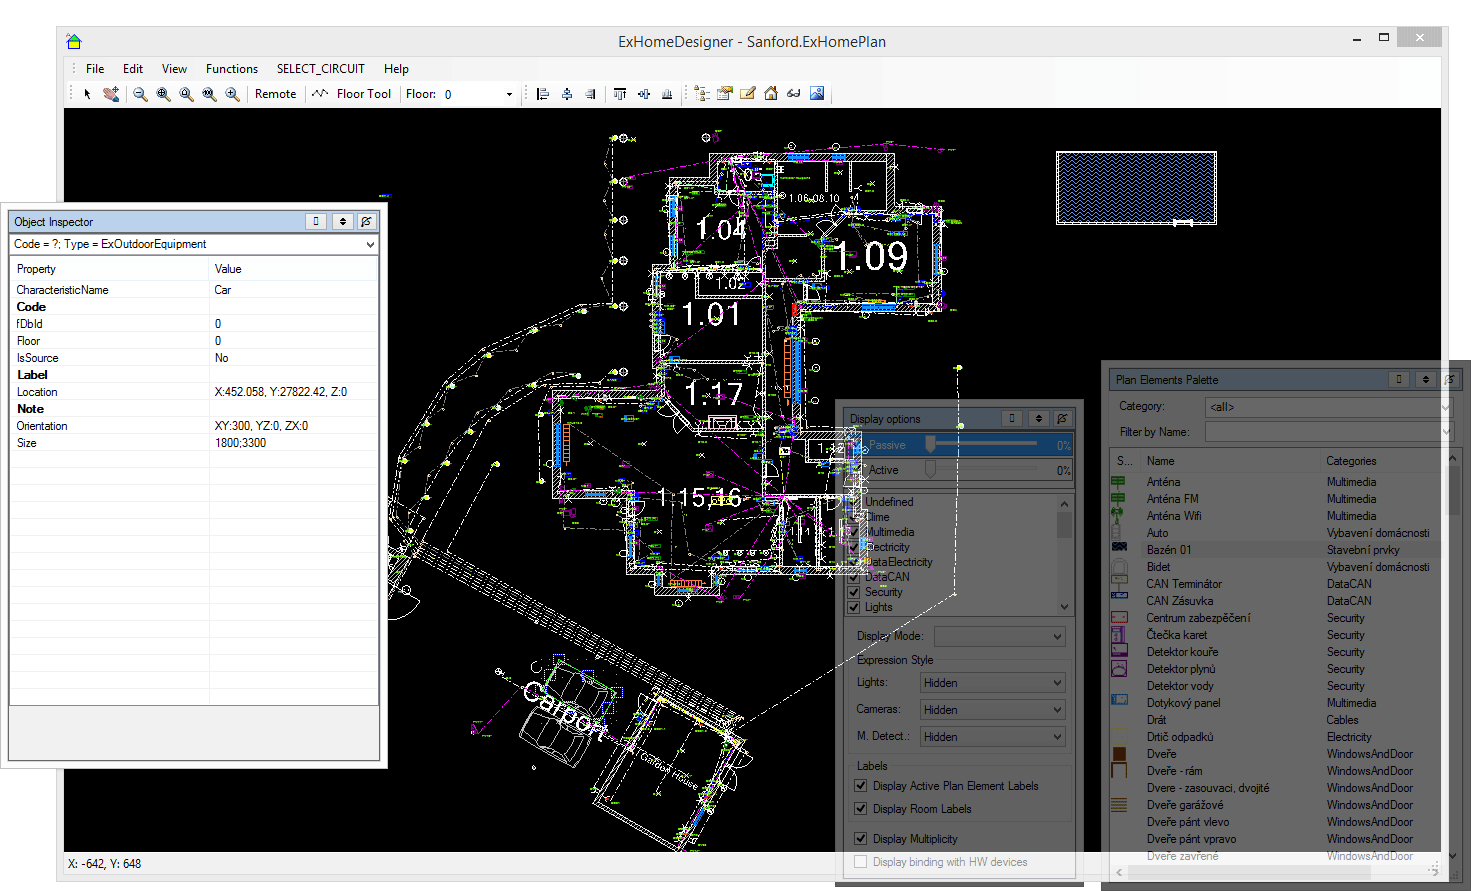Toggle the Display Multiplicity checkbox
The height and width of the screenshot is (891, 1471).
(x=861, y=839)
